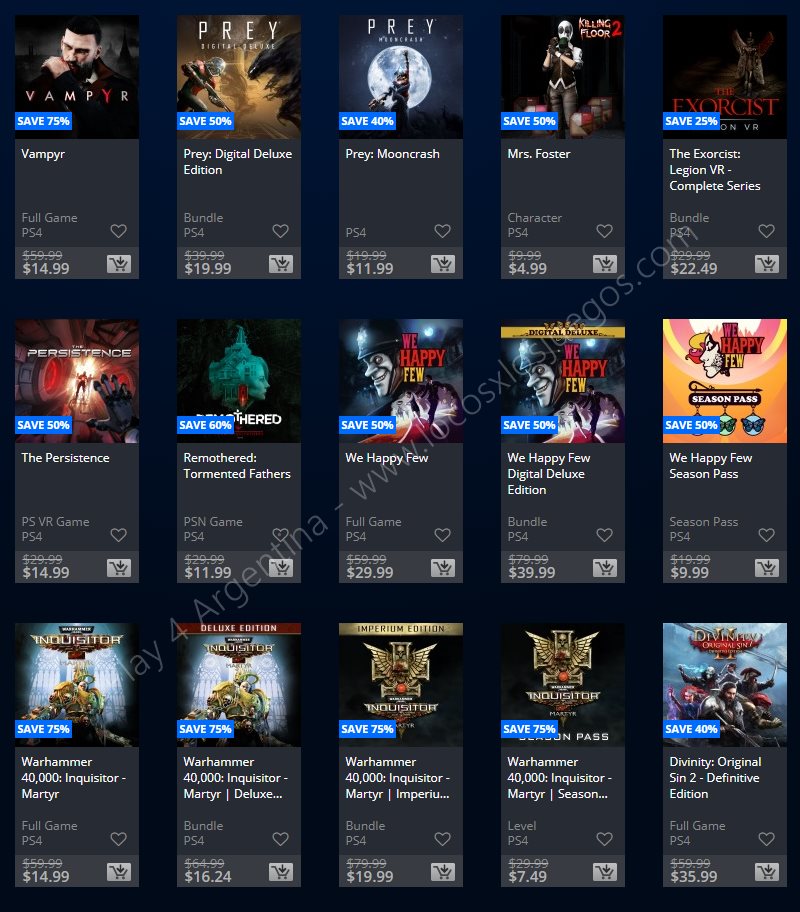Open Remothered: Tormented Fathers title link

[237, 466]
